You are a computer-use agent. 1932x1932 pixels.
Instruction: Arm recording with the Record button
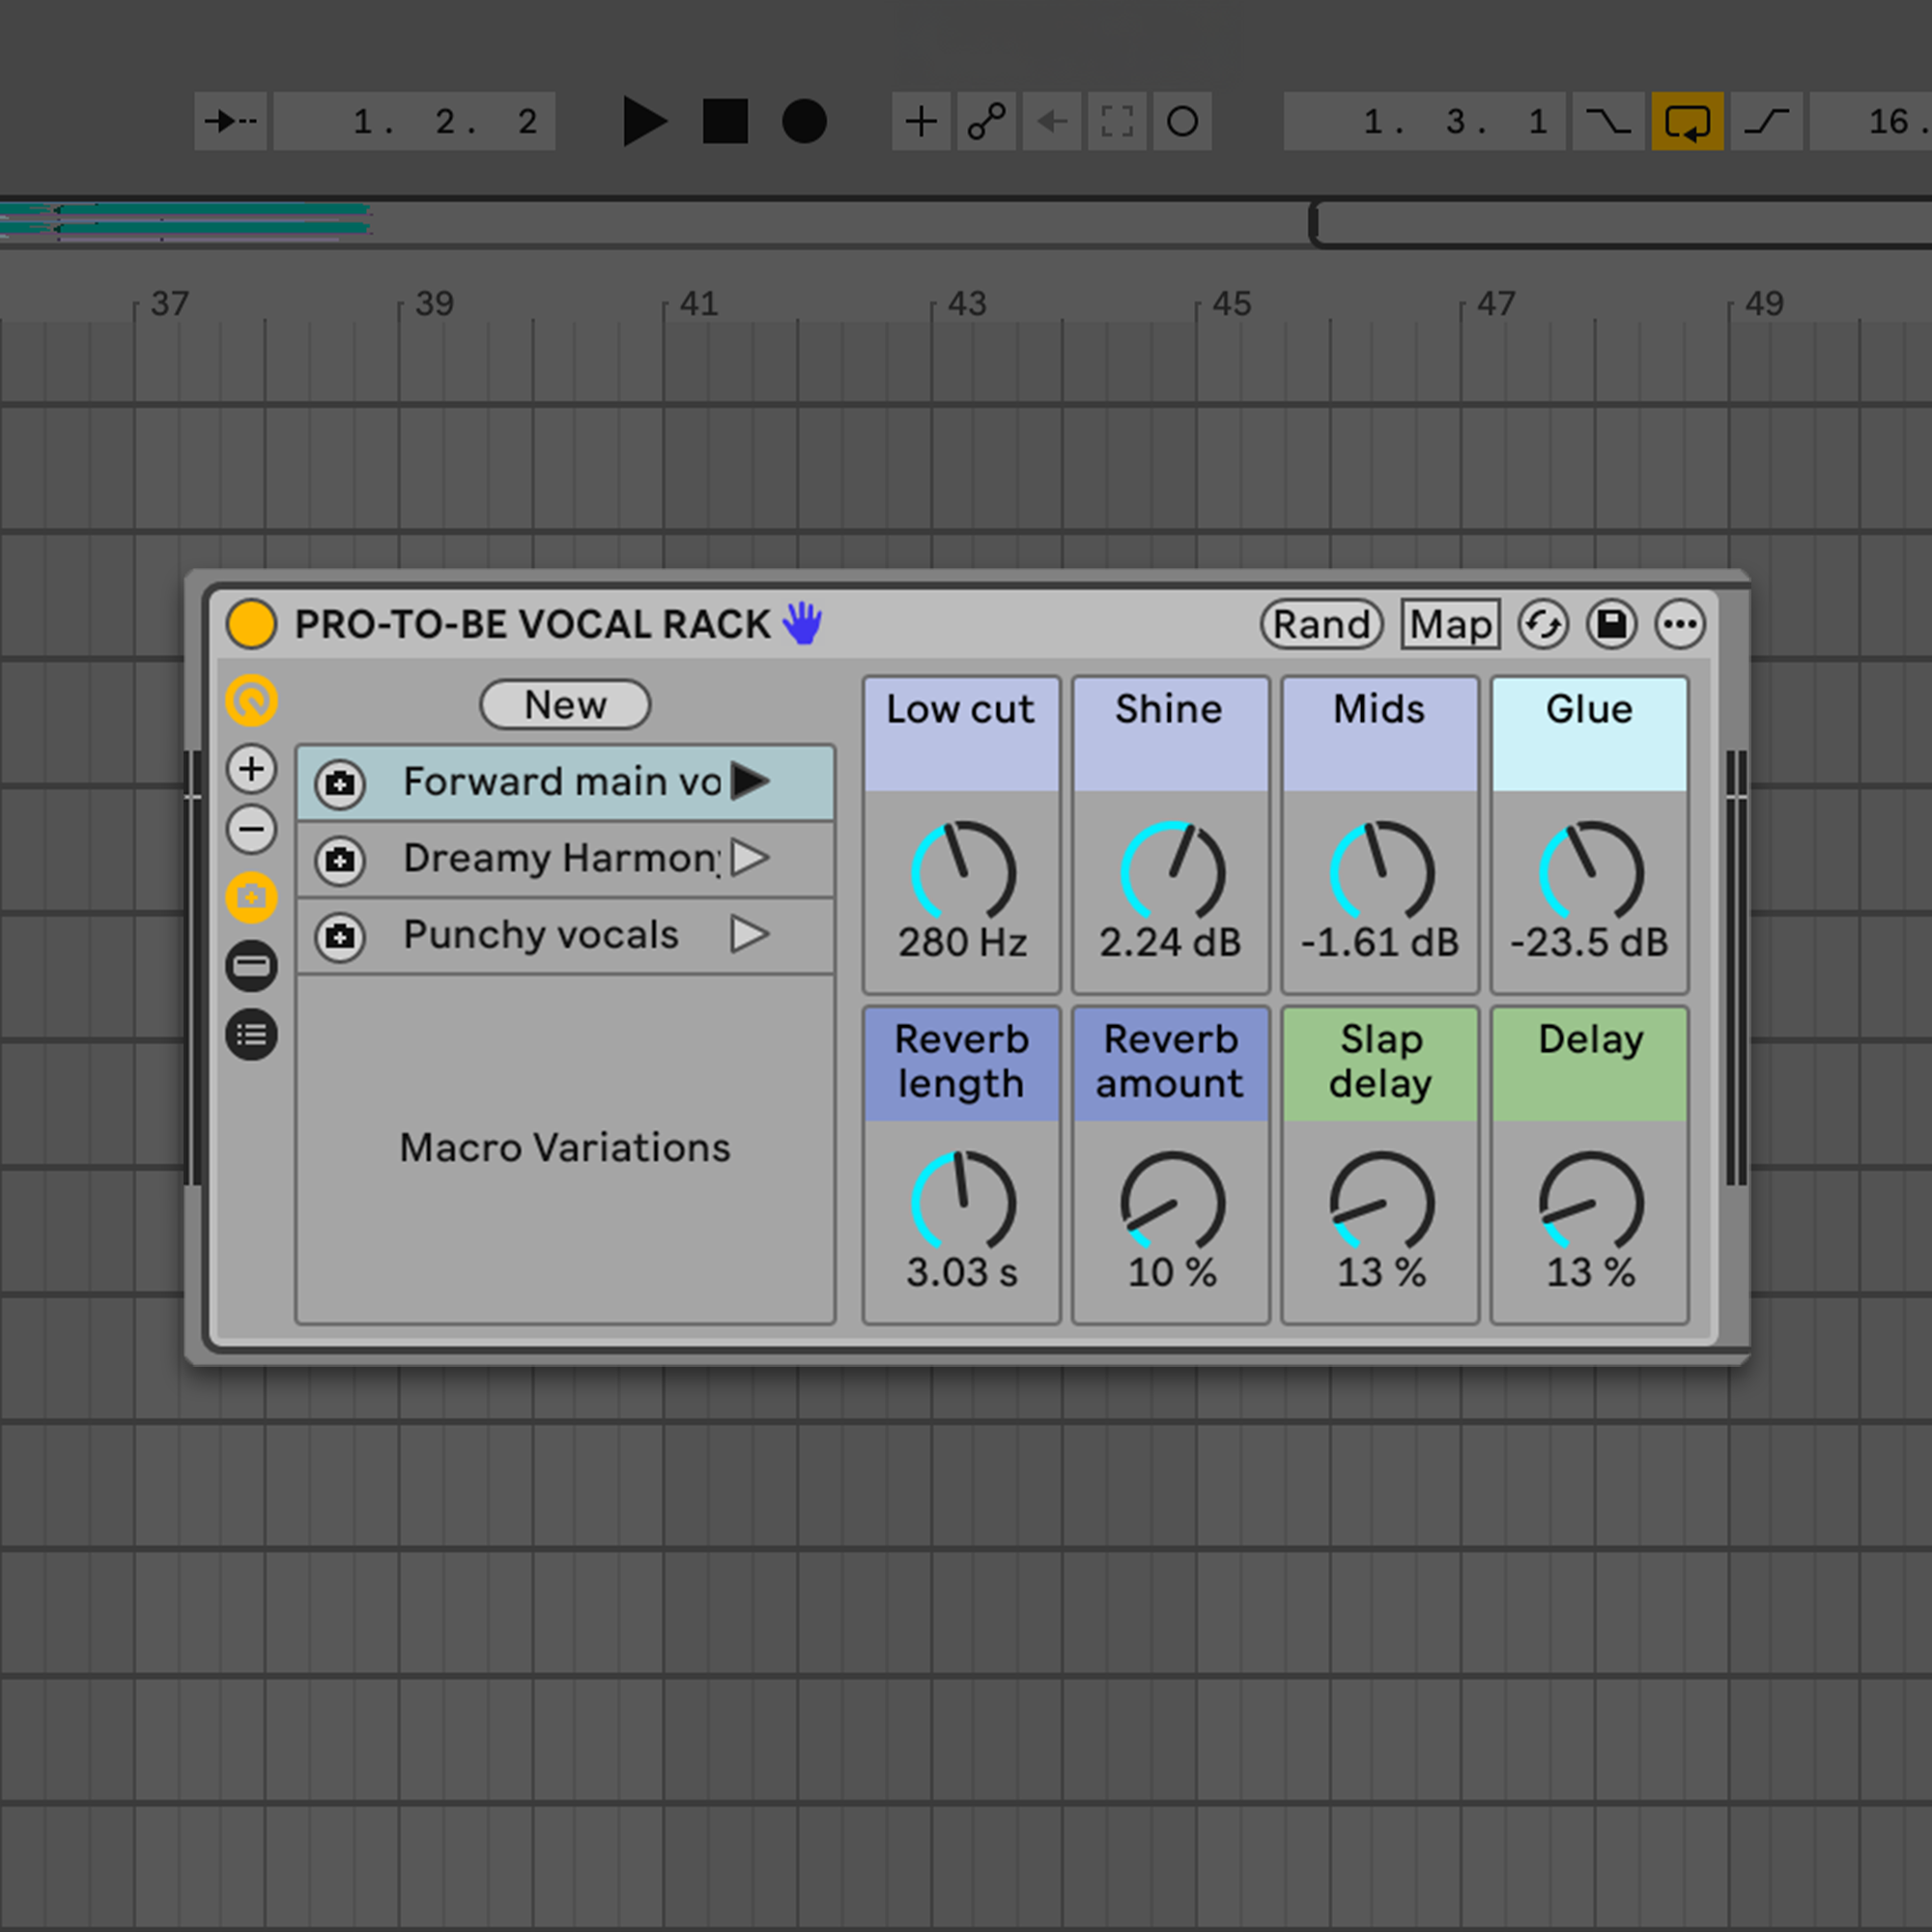point(804,121)
